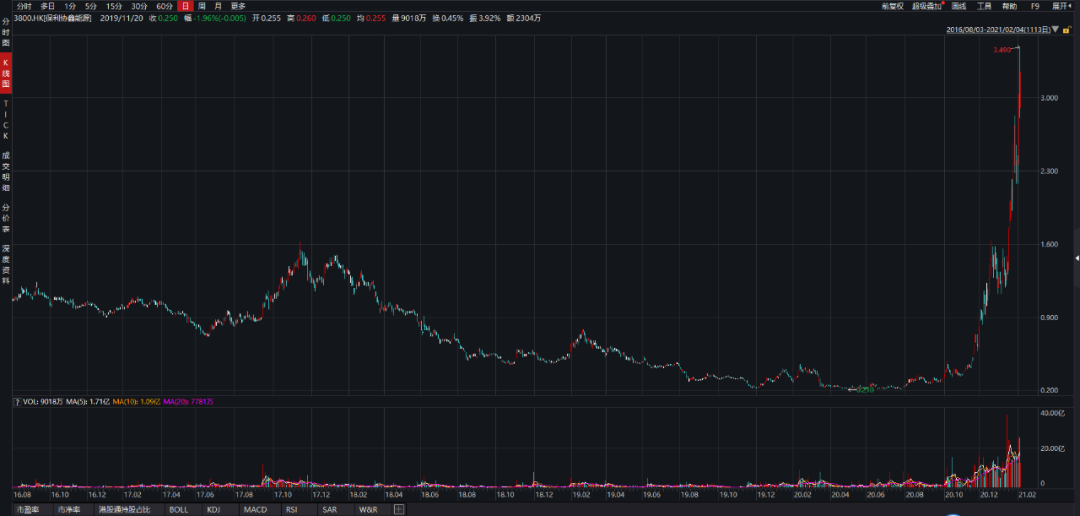
Task: Open the 分时图 side panel
Action: [x=6, y=34]
